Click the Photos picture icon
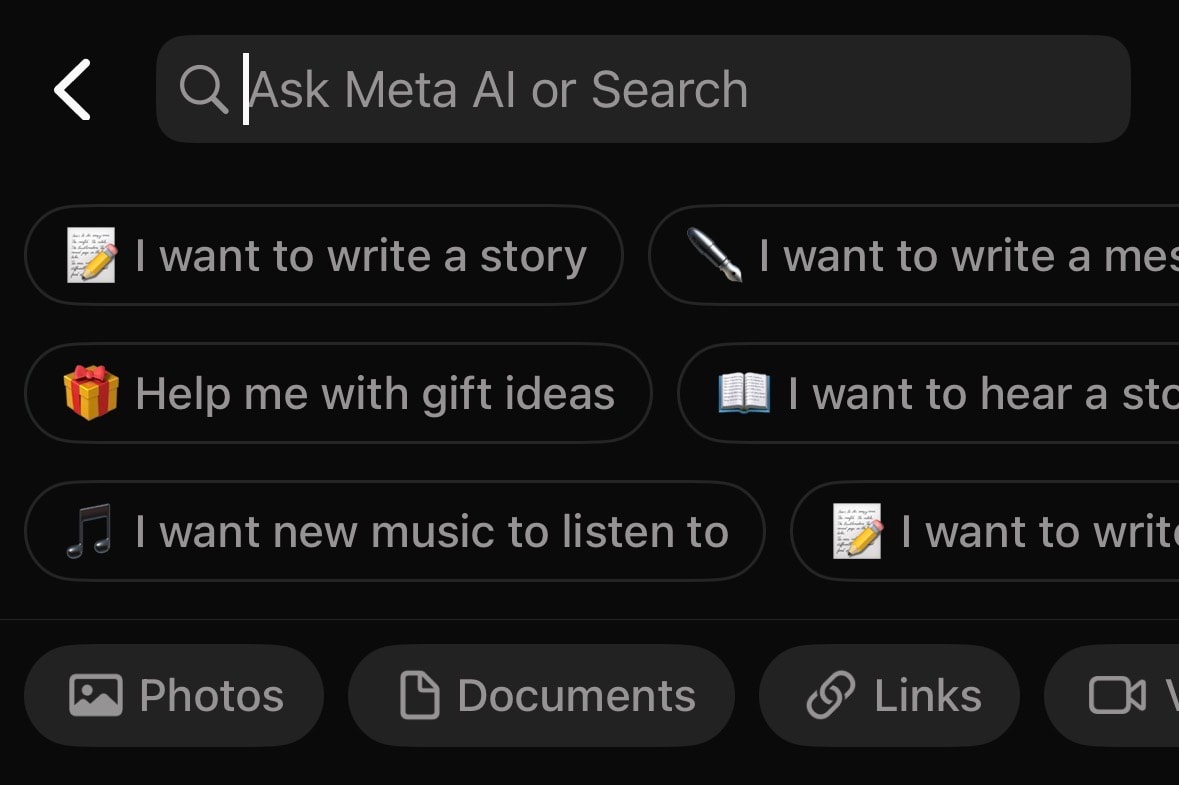The image size is (1179, 785). pyautogui.click(x=95, y=695)
